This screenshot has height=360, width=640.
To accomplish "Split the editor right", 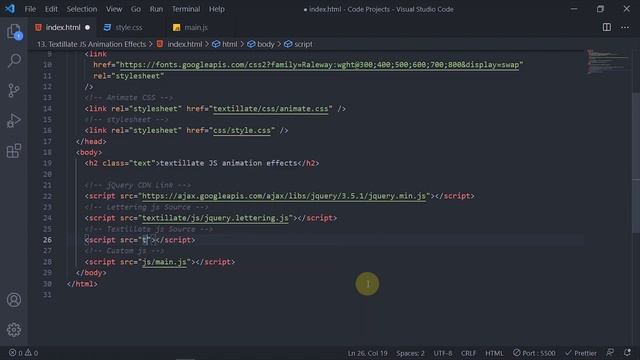I will [607, 27].
